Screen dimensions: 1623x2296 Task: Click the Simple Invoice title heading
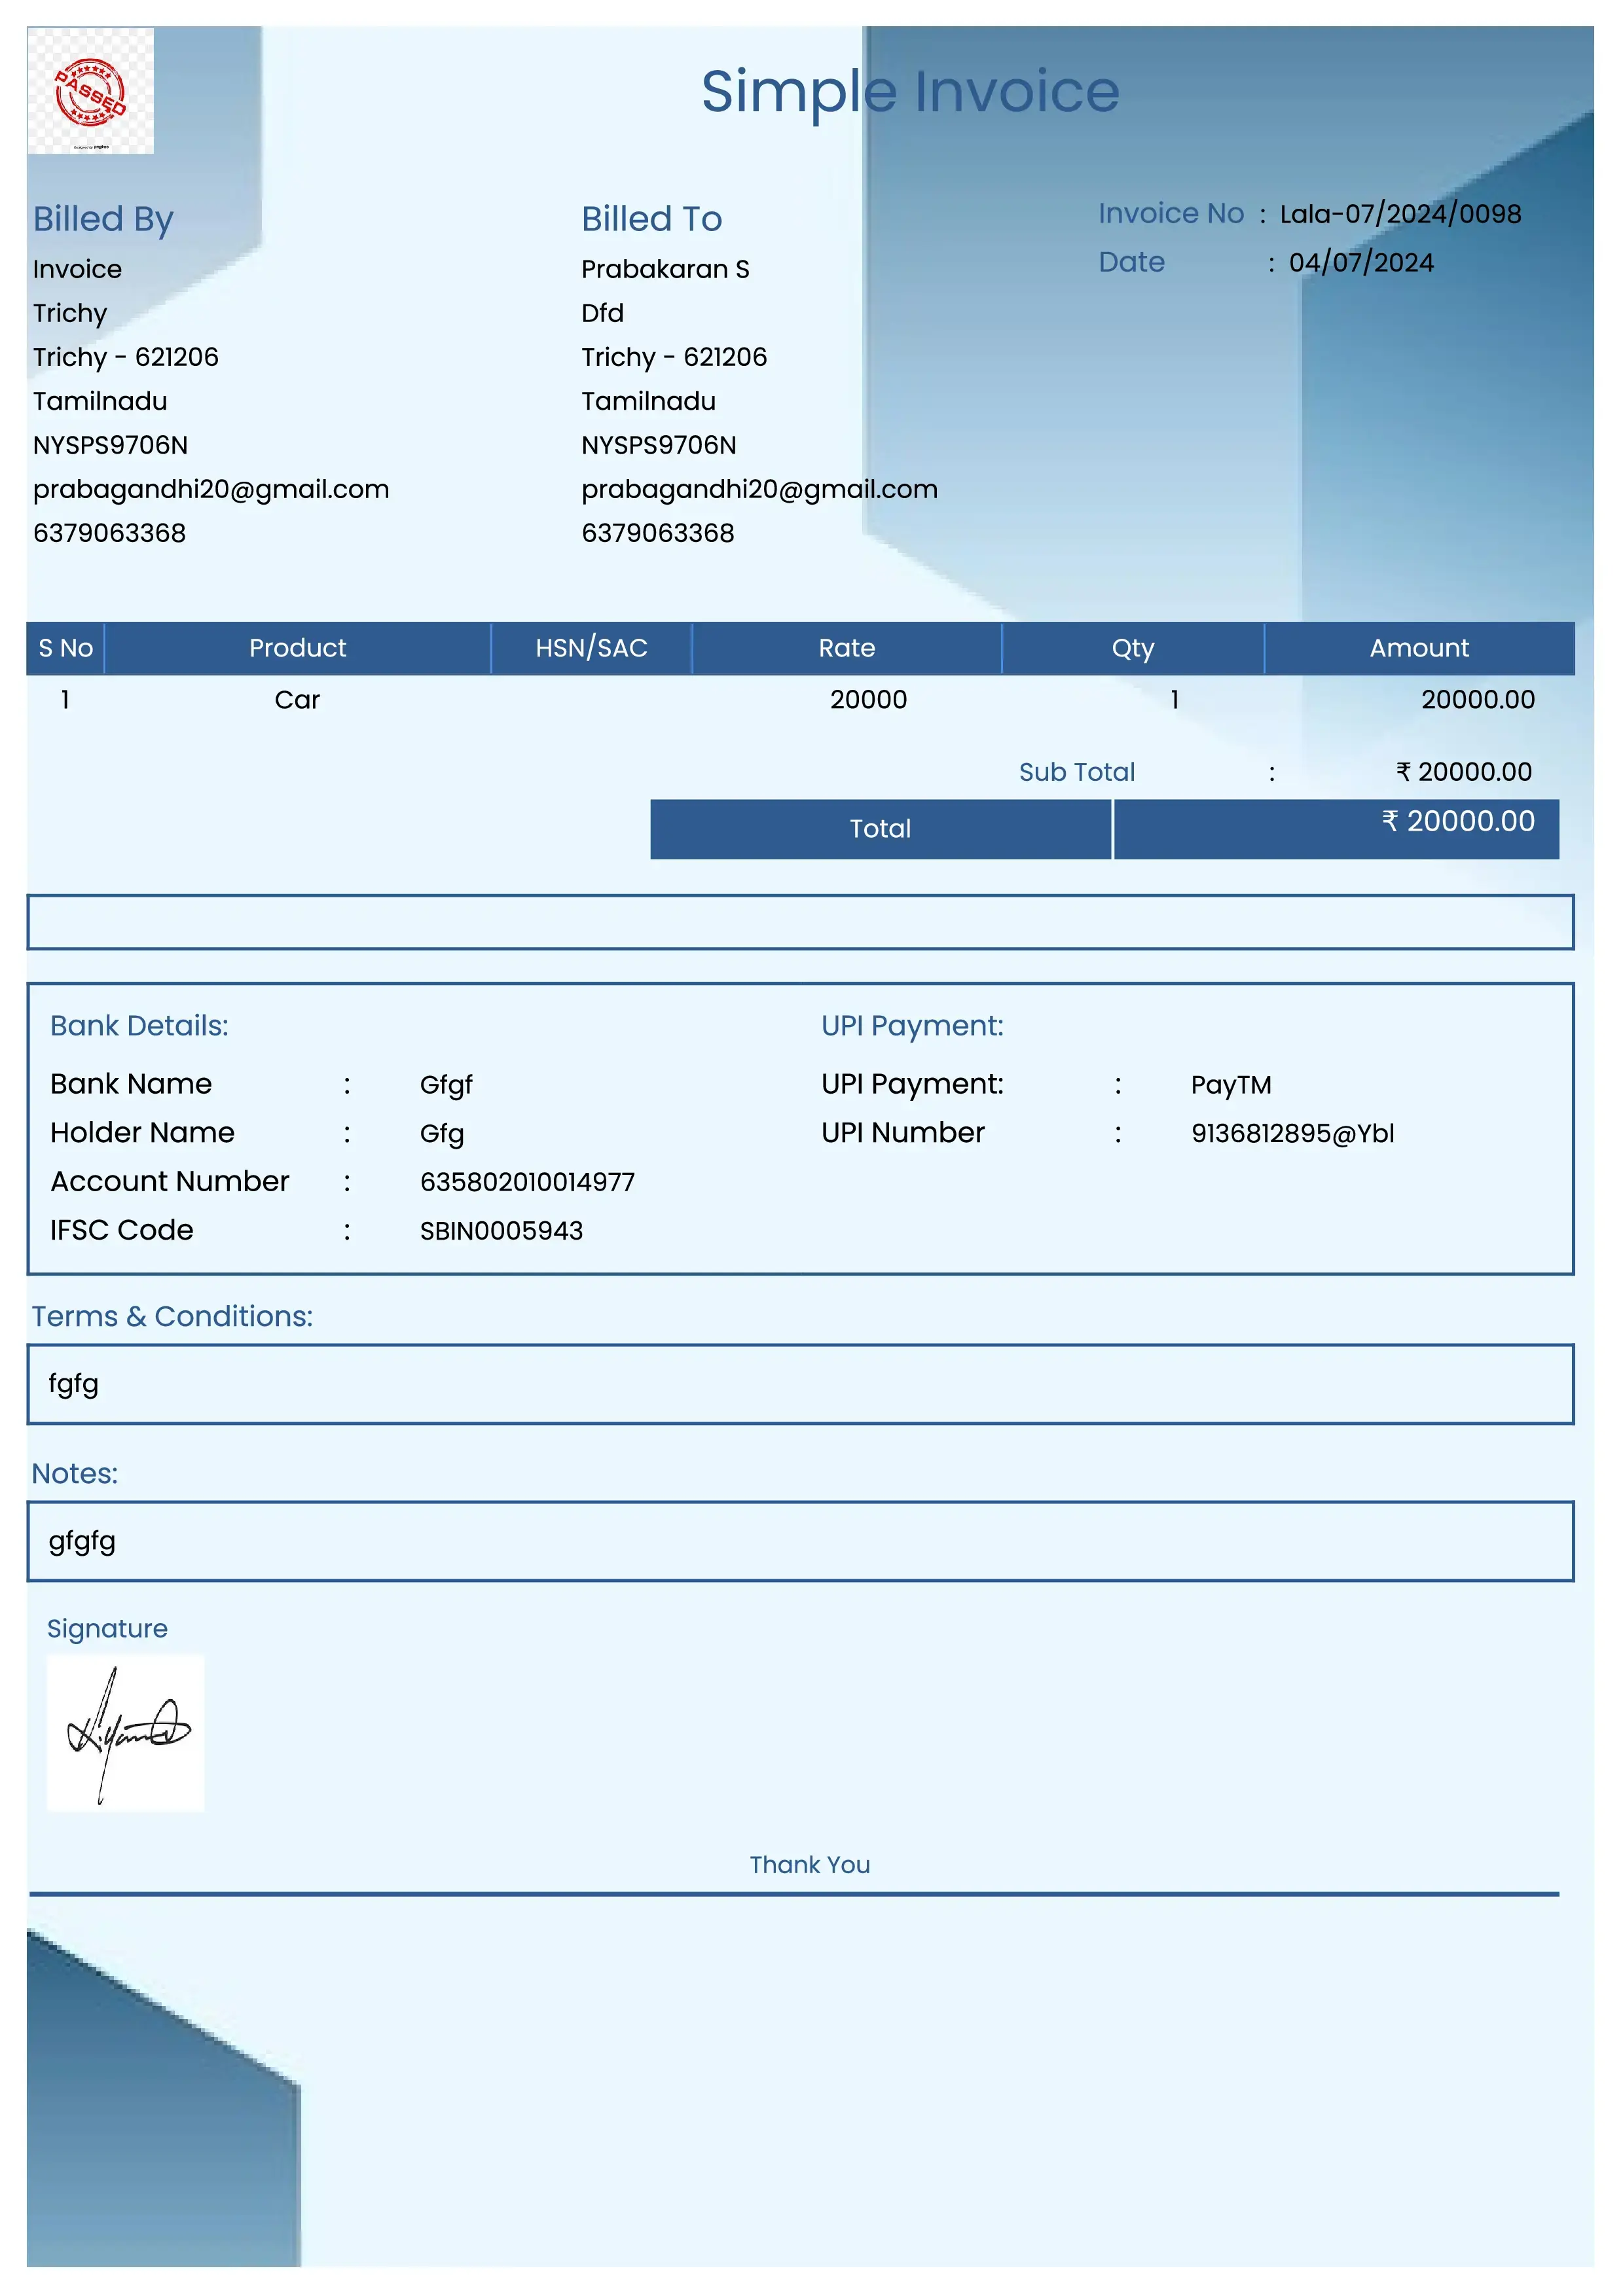click(x=910, y=92)
